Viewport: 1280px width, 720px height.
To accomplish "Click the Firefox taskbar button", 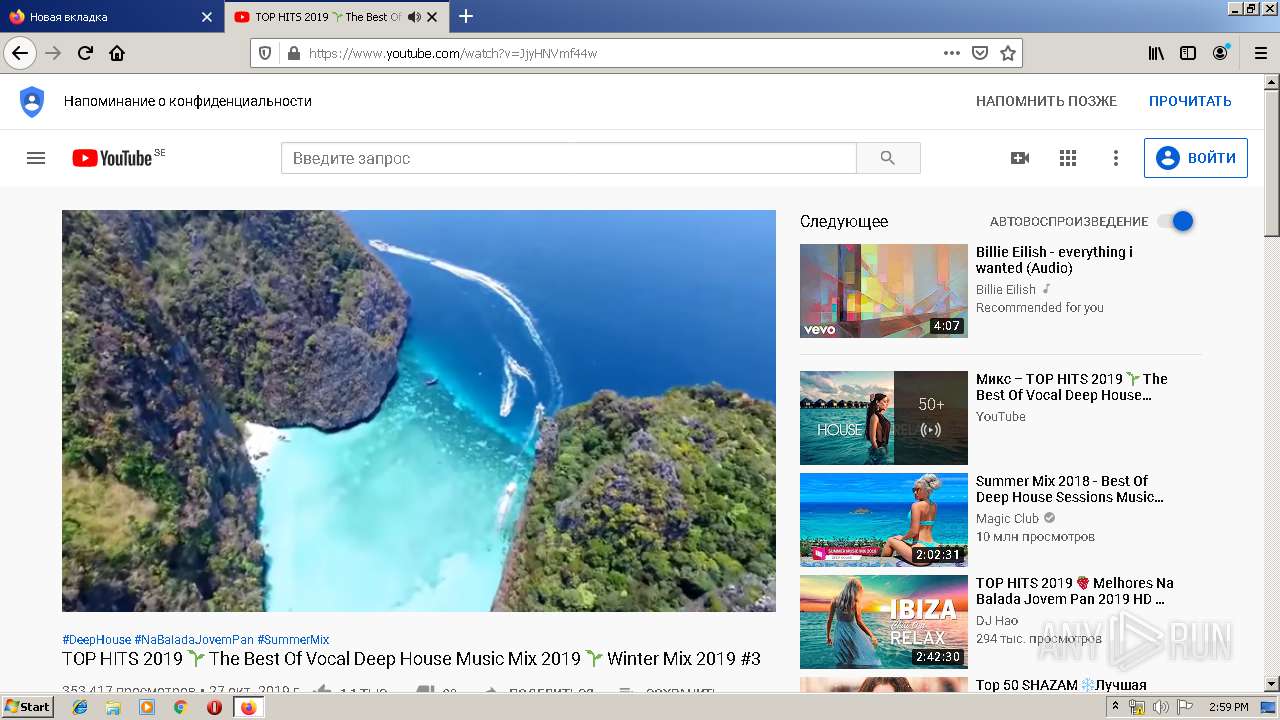I will tap(248, 707).
